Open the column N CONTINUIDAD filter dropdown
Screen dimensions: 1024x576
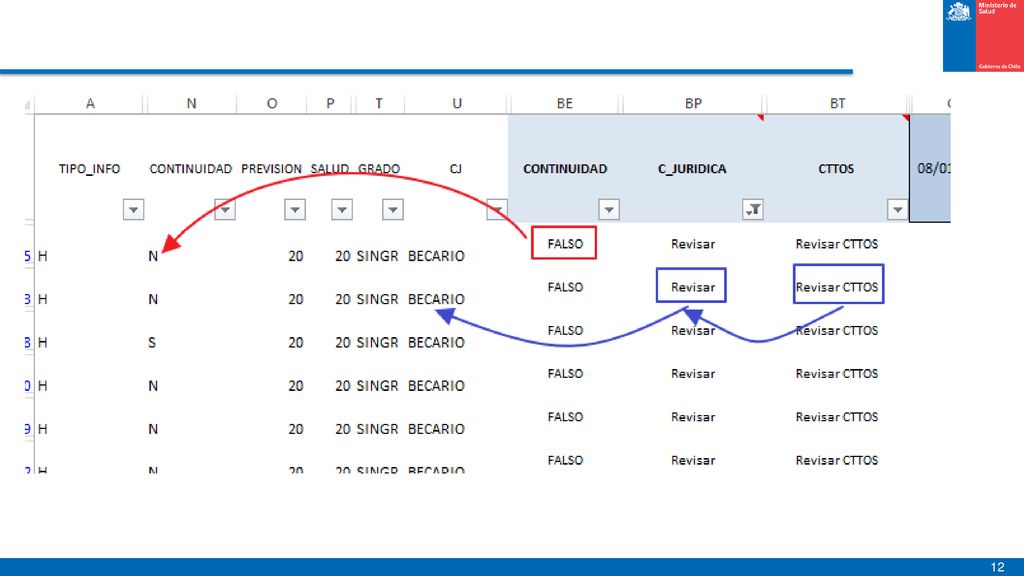pyautogui.click(x=225, y=210)
